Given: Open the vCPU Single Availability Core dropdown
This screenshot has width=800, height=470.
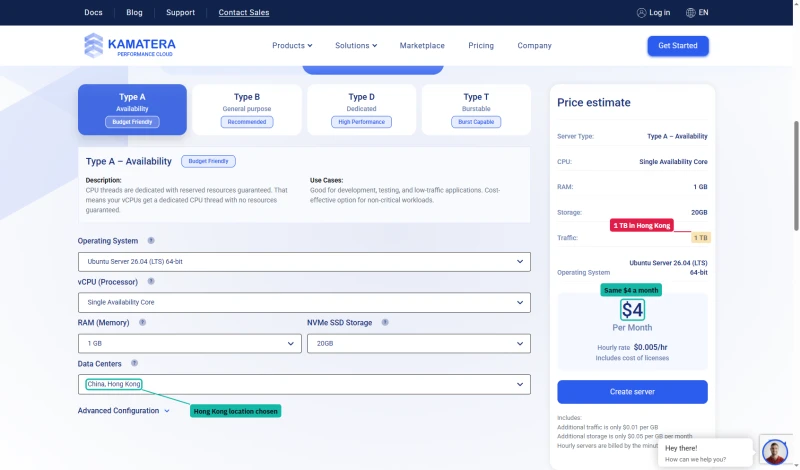Looking at the screenshot, I should 304,303.
